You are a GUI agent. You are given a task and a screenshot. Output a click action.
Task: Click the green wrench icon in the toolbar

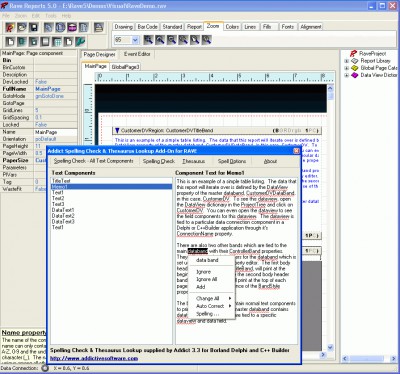click(x=80, y=42)
